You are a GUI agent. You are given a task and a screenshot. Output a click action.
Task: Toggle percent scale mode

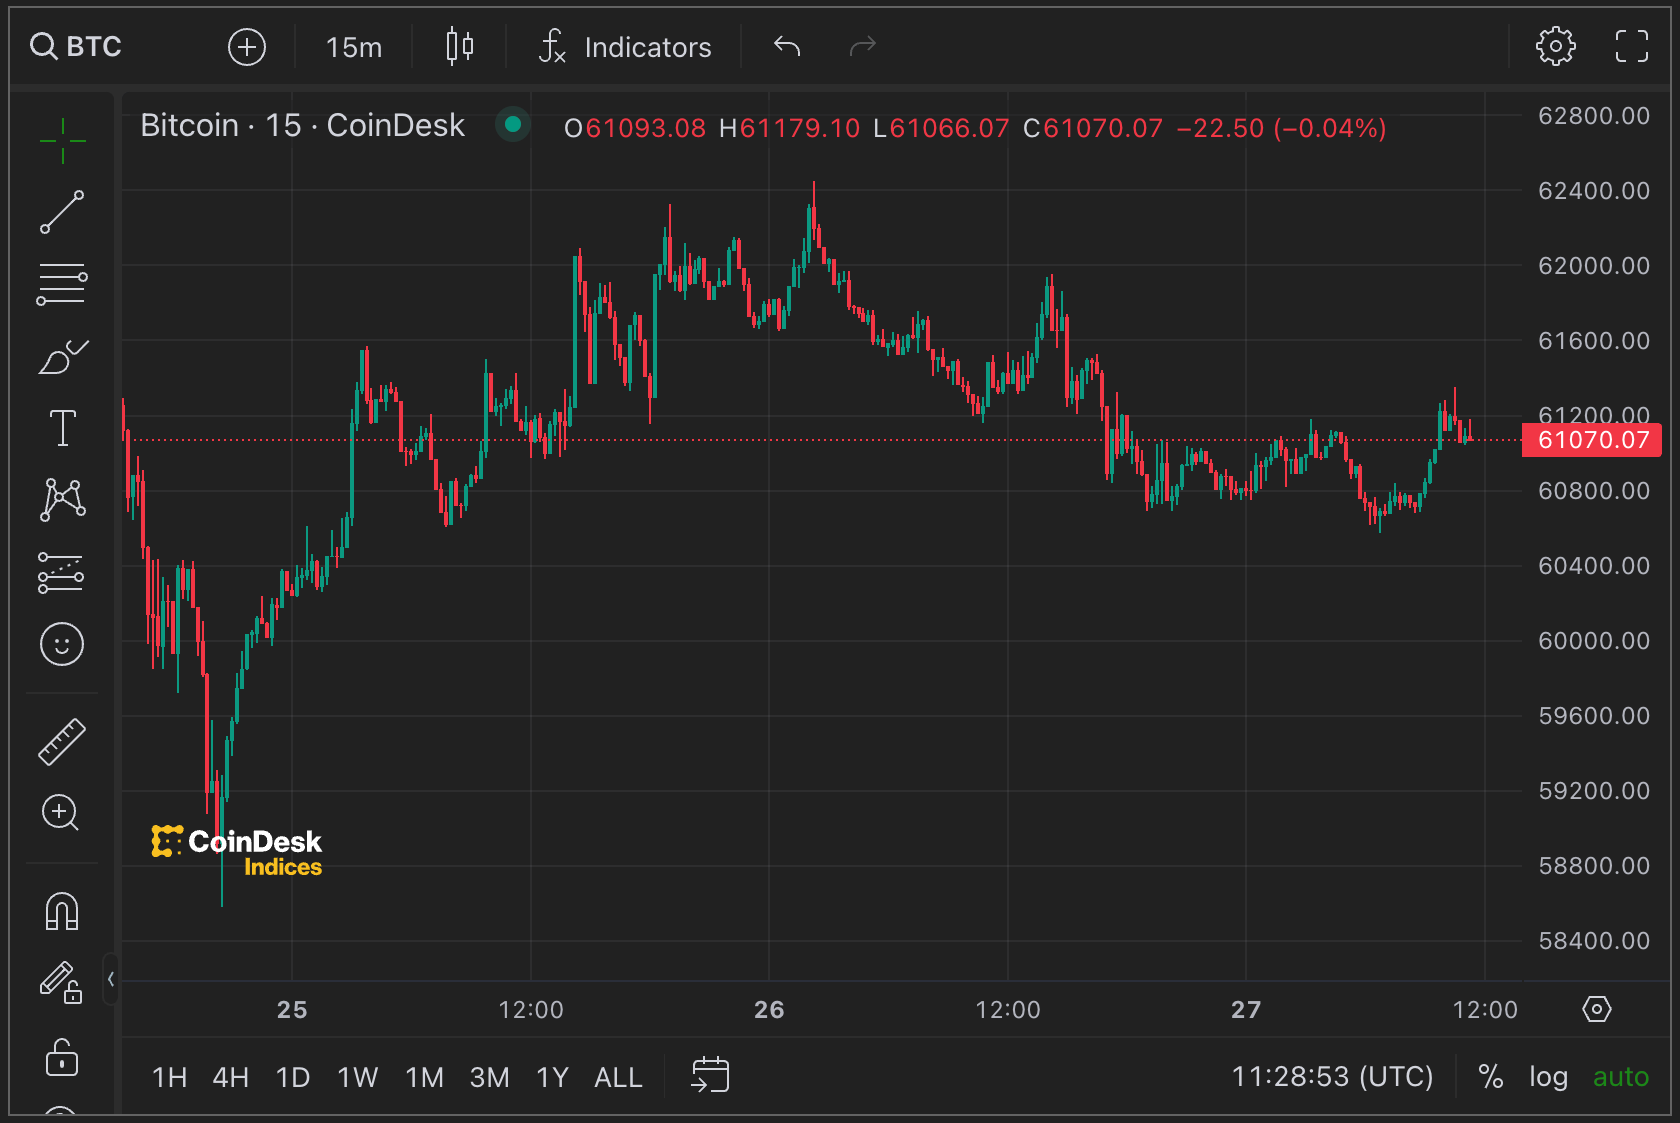[1491, 1076]
